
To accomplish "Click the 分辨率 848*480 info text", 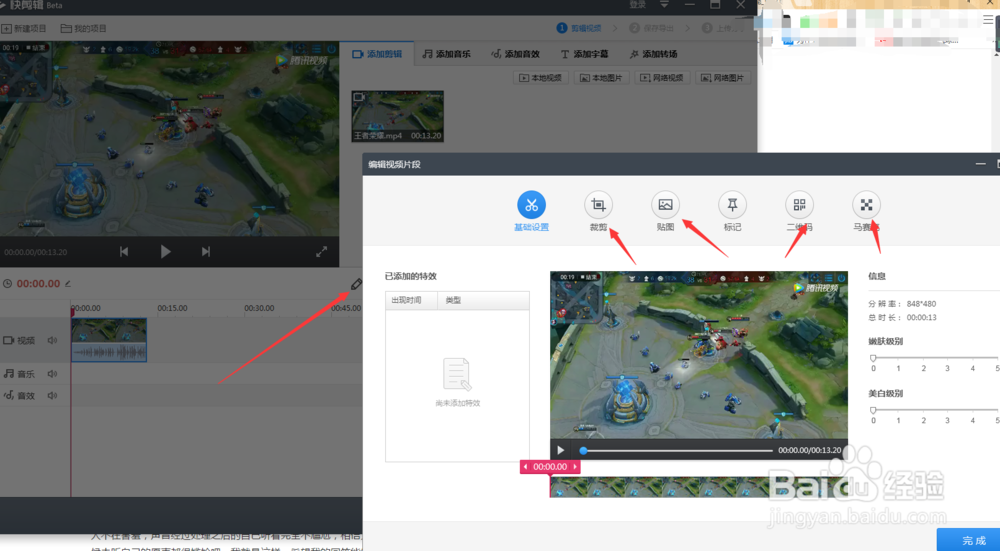I will tap(902, 304).
